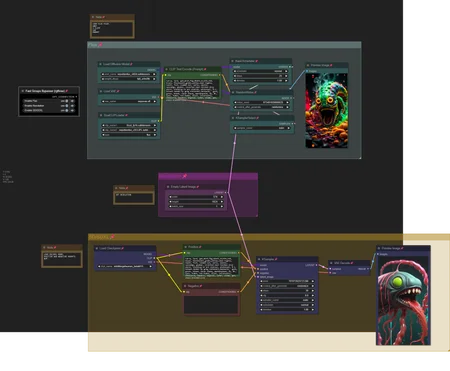Click the pin icon on RandomNoise node
450x371 pixels.
coord(255,92)
